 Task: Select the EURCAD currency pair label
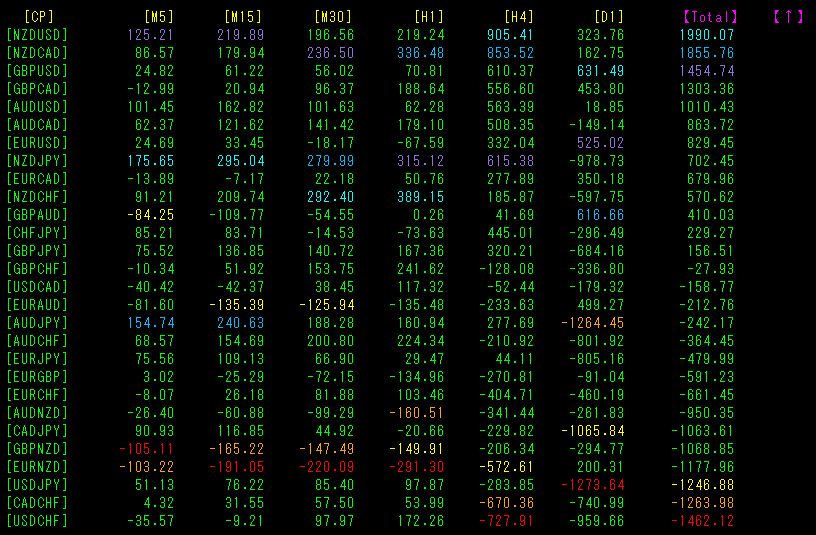(x=37, y=179)
